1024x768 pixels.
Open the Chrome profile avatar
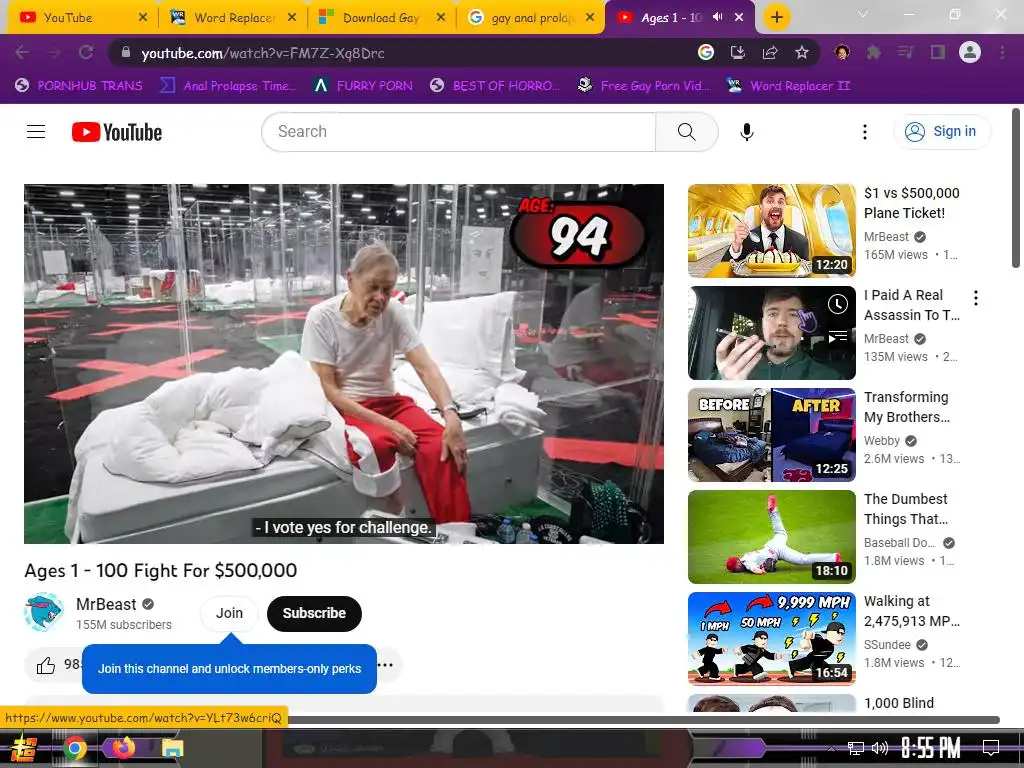coord(970,53)
